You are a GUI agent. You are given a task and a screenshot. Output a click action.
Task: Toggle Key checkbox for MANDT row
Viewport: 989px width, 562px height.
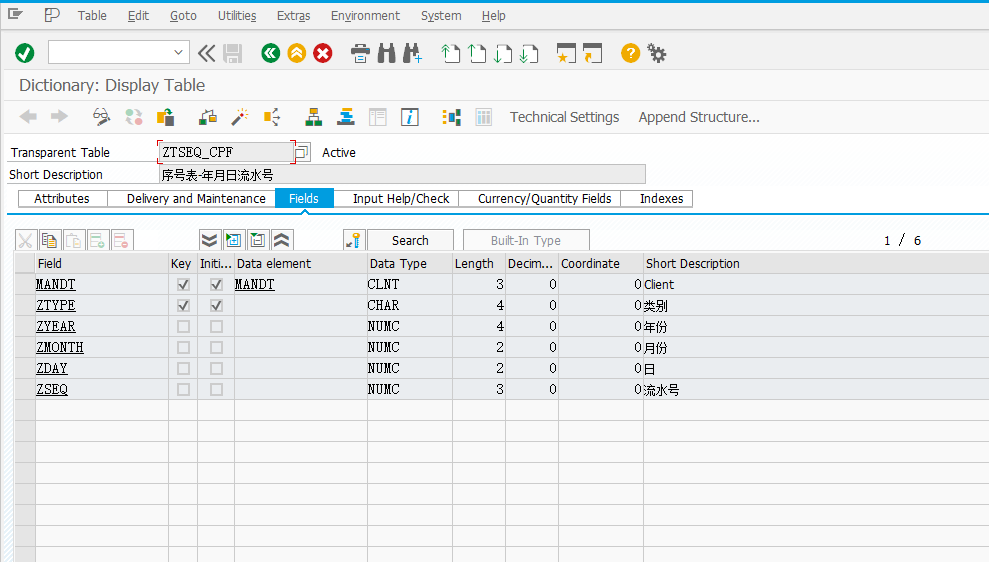(x=184, y=284)
